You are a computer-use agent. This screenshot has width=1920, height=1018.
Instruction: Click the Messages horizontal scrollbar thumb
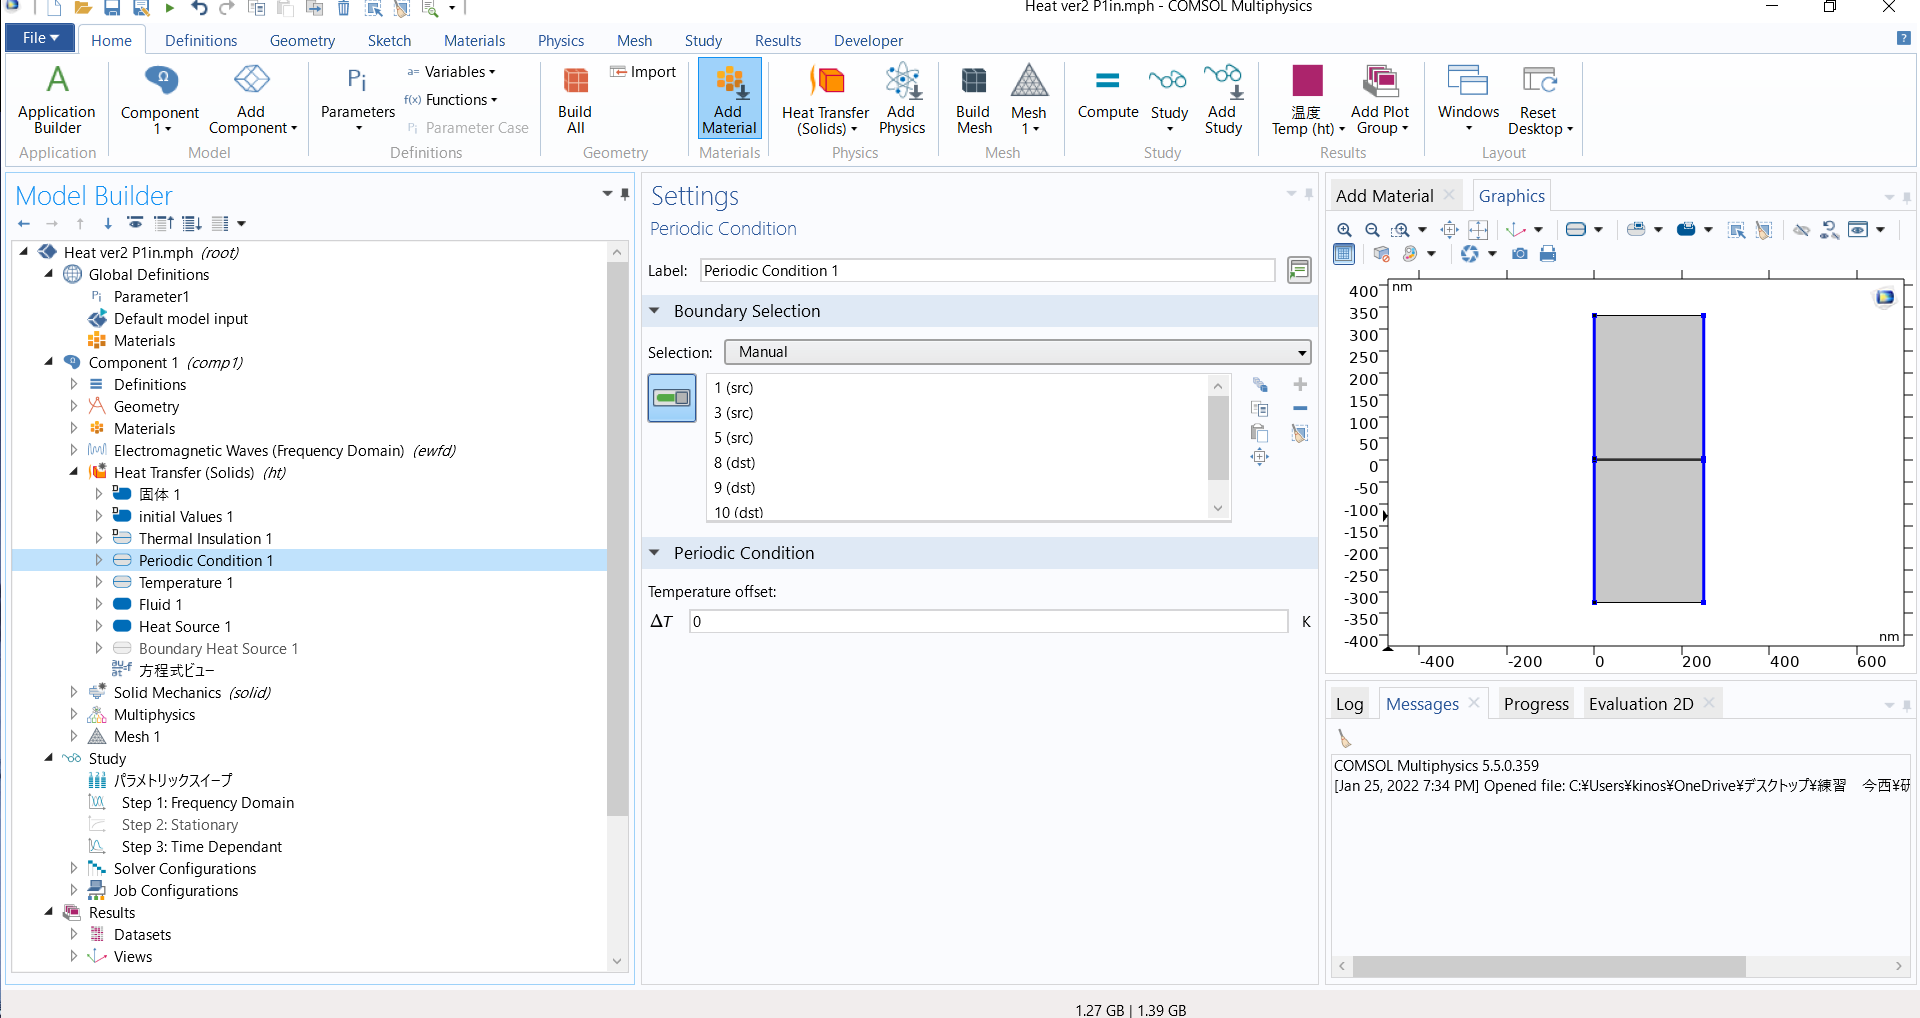click(x=1549, y=966)
